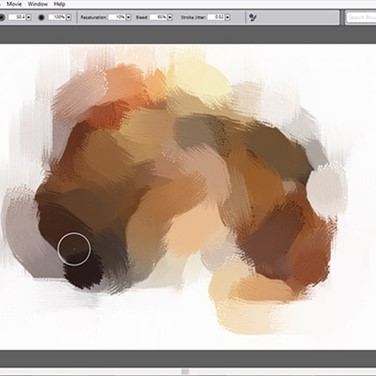
Task: Click the brush size value field
Action: [x=17, y=17]
